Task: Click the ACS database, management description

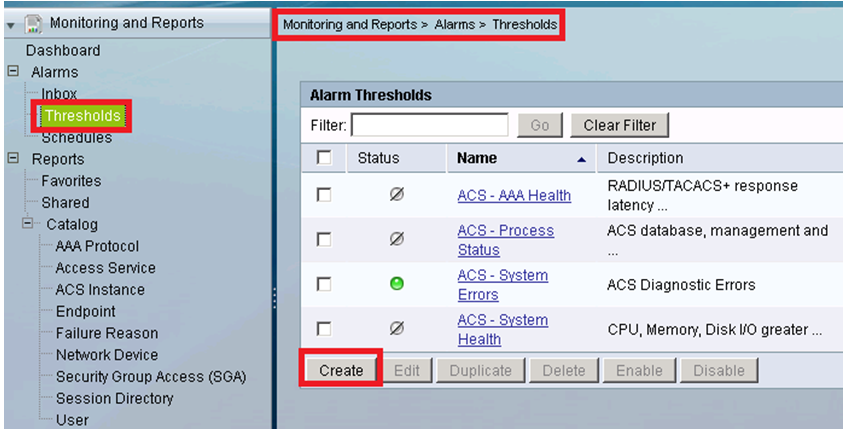Action: [718, 240]
